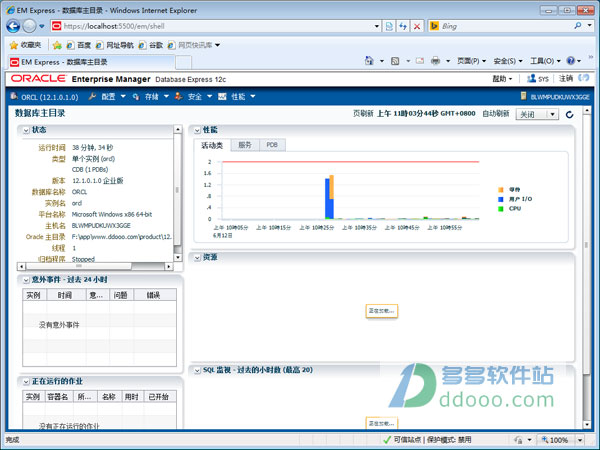Open the zoom level 100% dropdown
Image resolution: width=600 pixels, height=450 pixels.
click(580, 440)
